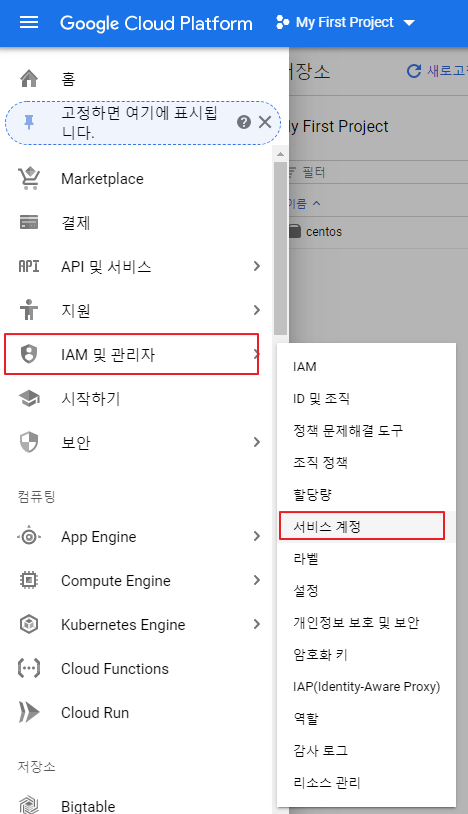
Task: Click the bucket icon next to centos
Action: click(294, 231)
